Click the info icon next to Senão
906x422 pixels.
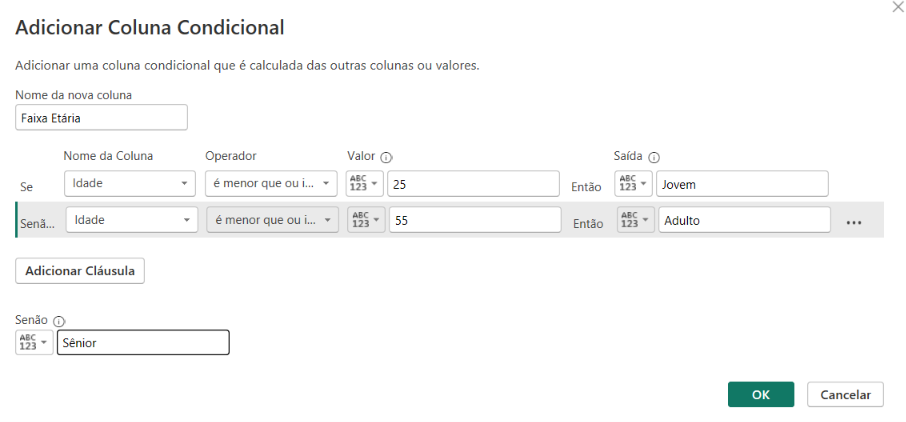58,321
